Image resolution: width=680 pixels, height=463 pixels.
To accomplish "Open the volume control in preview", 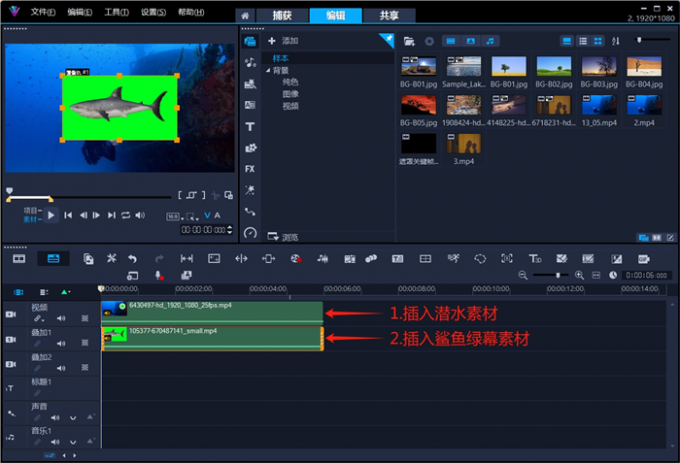I will click(x=140, y=215).
